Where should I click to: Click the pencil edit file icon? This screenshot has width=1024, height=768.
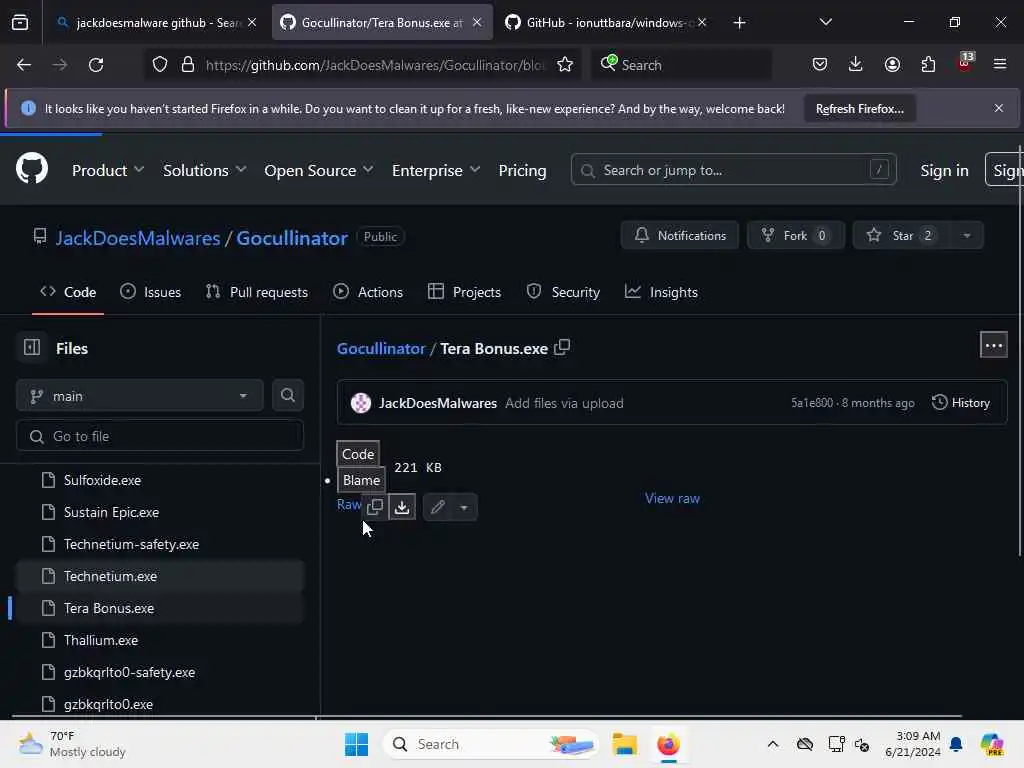pyautogui.click(x=438, y=507)
